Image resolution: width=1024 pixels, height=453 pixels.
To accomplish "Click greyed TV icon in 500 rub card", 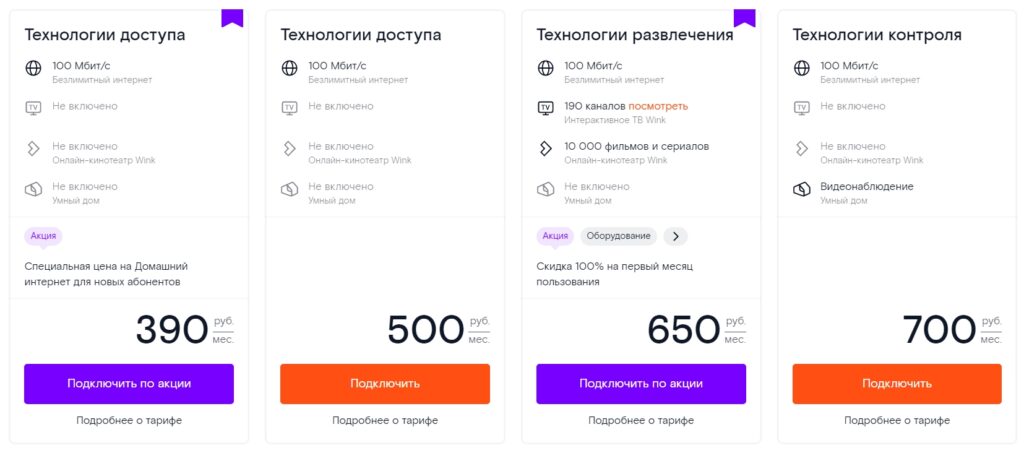I will click(x=289, y=108).
